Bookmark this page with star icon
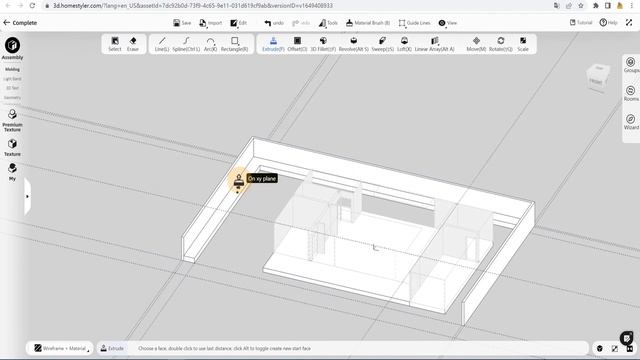This screenshot has height=360, width=640. click(580, 6)
